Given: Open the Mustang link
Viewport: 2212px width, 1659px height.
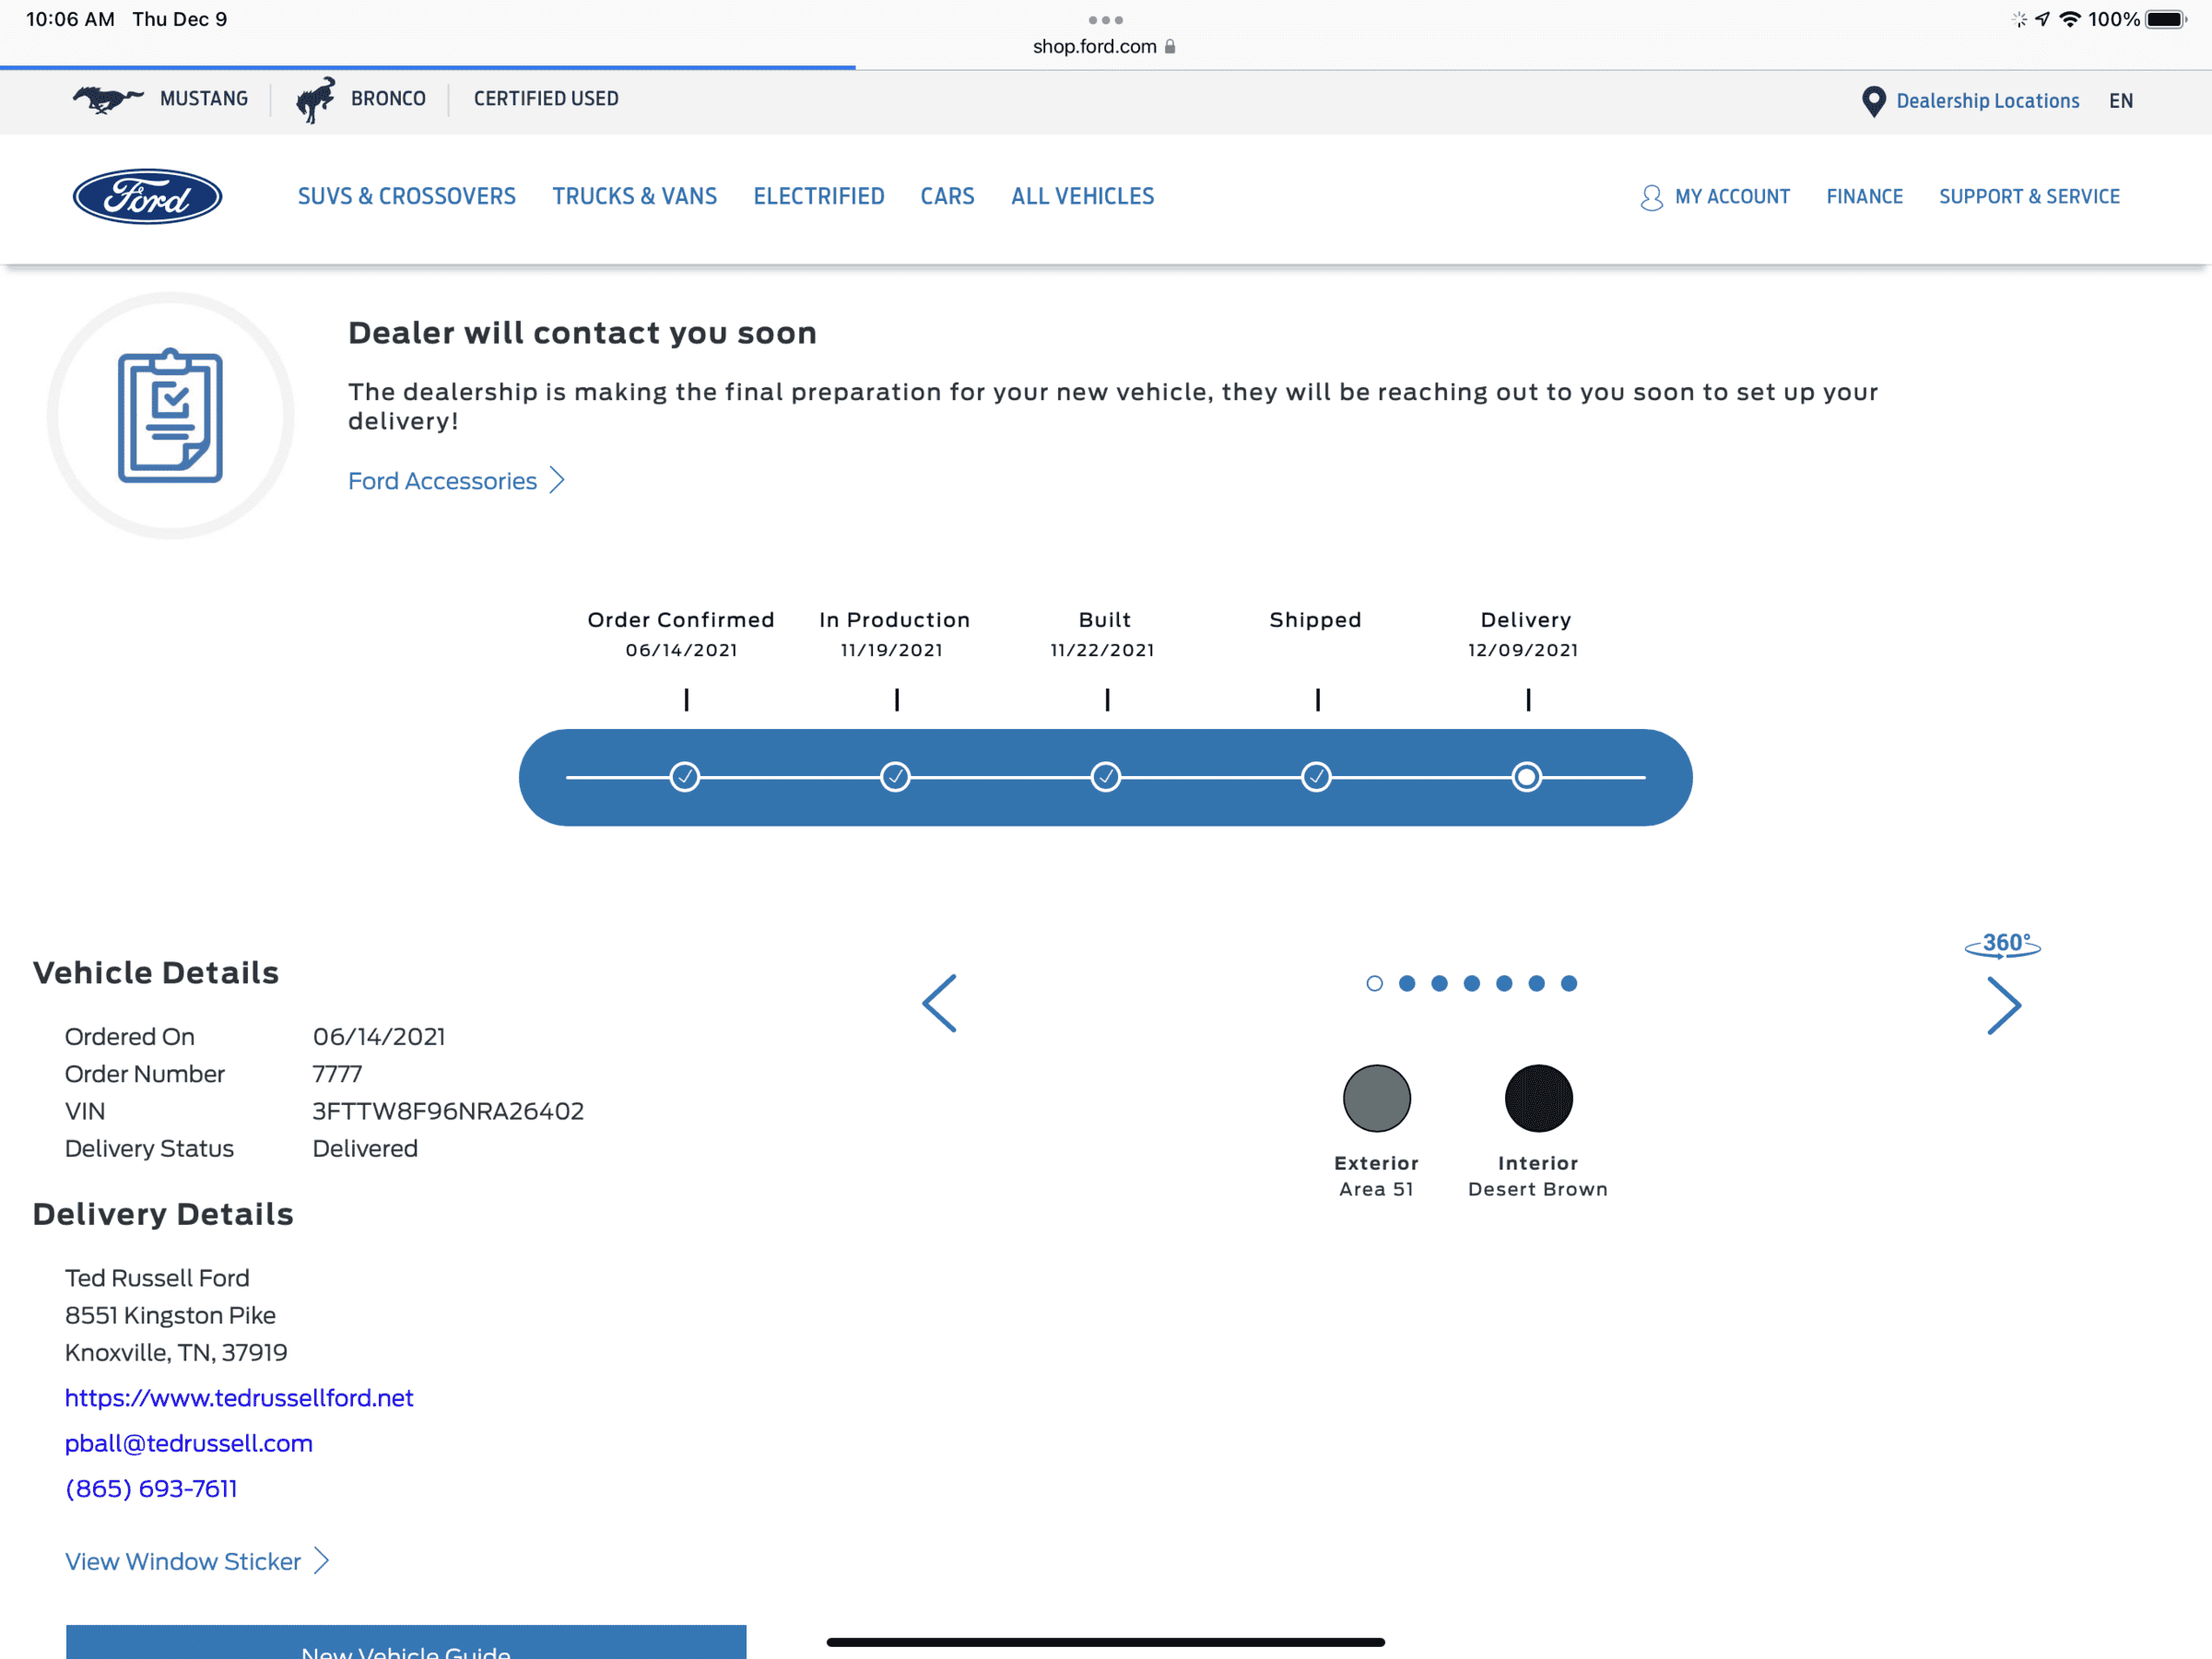Looking at the screenshot, I should click(x=204, y=99).
